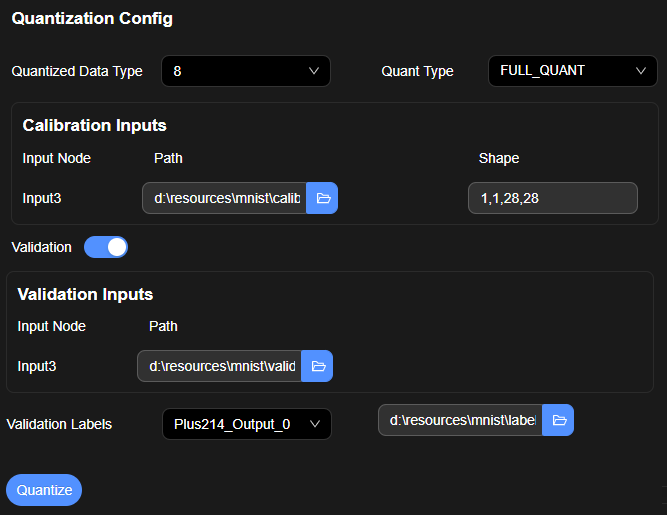Select Input3 node label under Calibration Inputs
This screenshot has height=515, width=667.
coord(42,198)
